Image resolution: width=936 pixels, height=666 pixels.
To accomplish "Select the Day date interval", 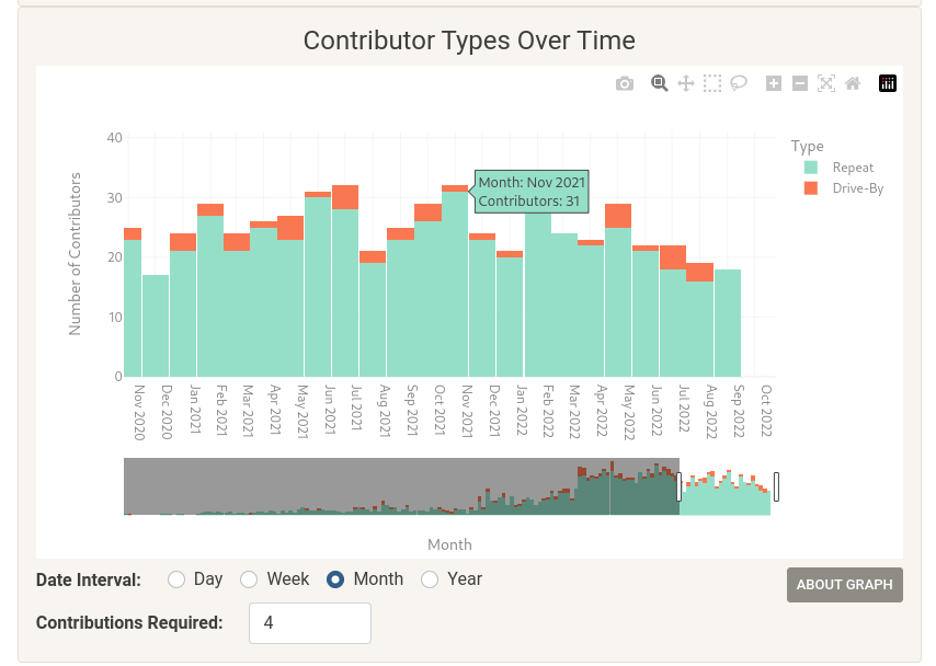I will point(177,578).
